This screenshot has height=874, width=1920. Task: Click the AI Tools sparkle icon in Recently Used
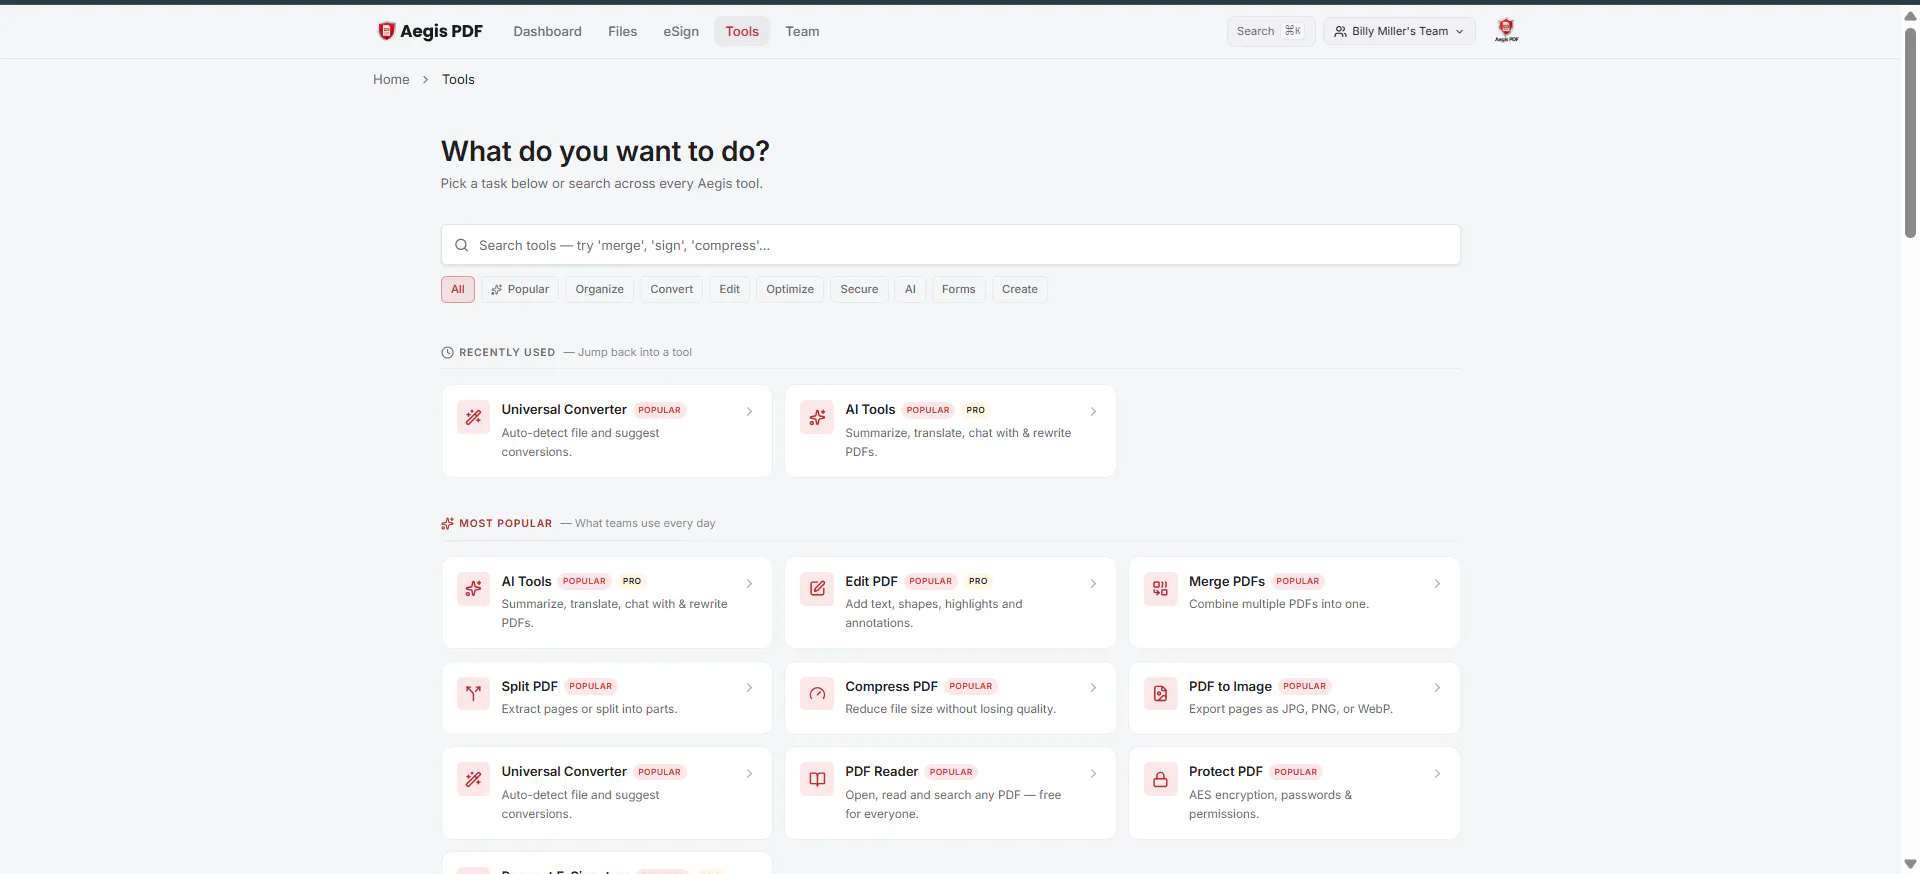pos(817,417)
